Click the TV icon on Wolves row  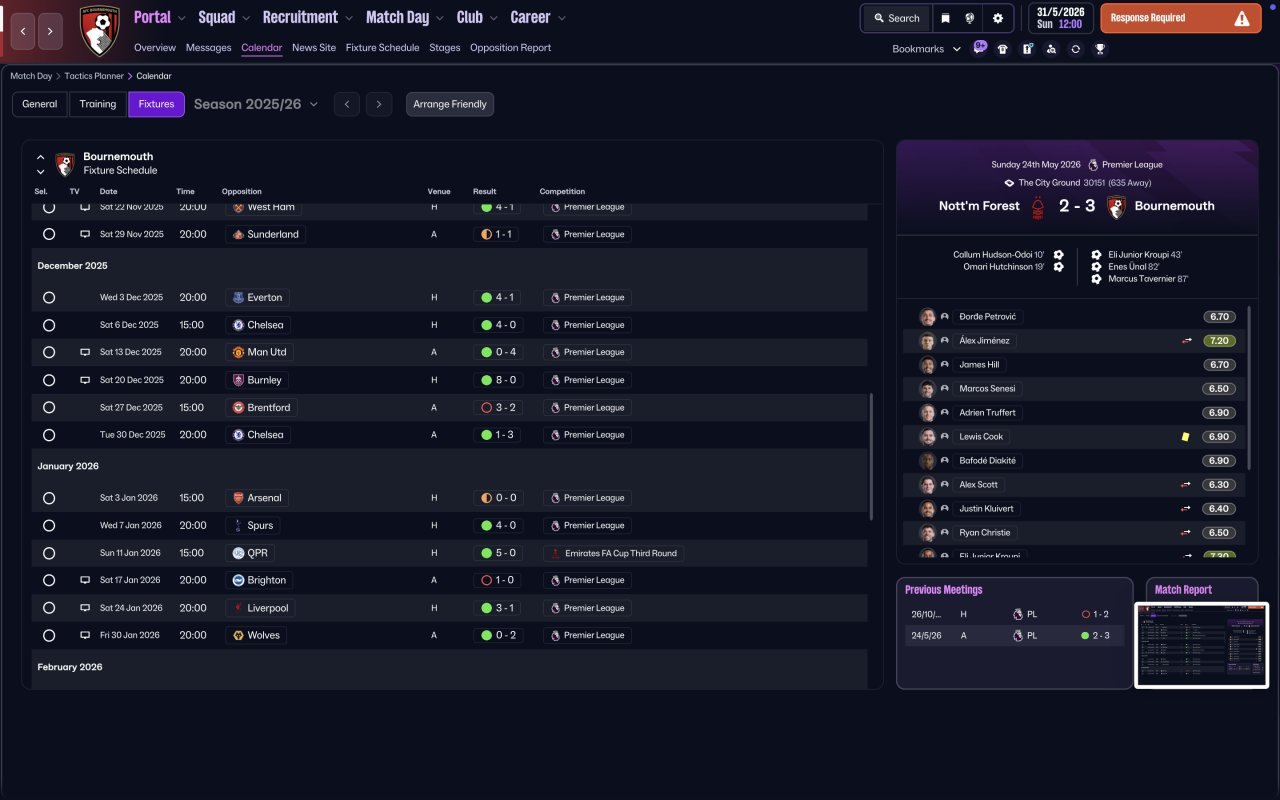85,635
